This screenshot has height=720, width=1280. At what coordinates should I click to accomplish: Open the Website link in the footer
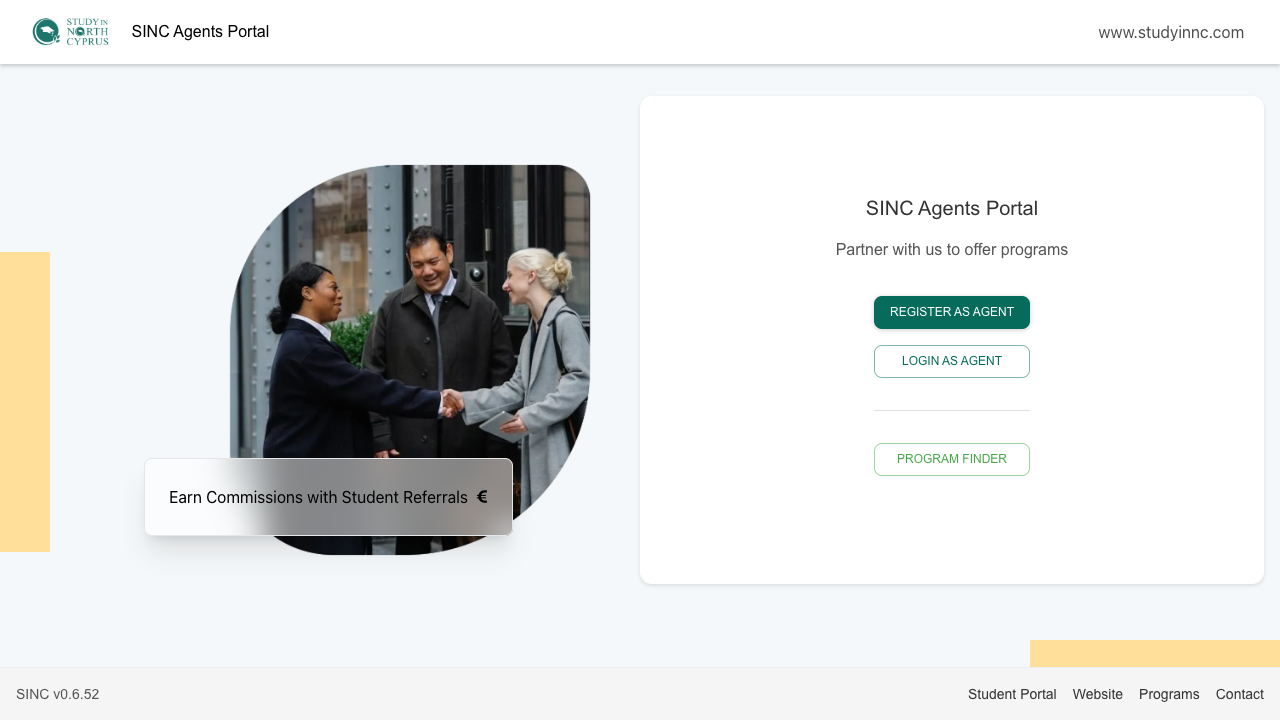pyautogui.click(x=1098, y=694)
